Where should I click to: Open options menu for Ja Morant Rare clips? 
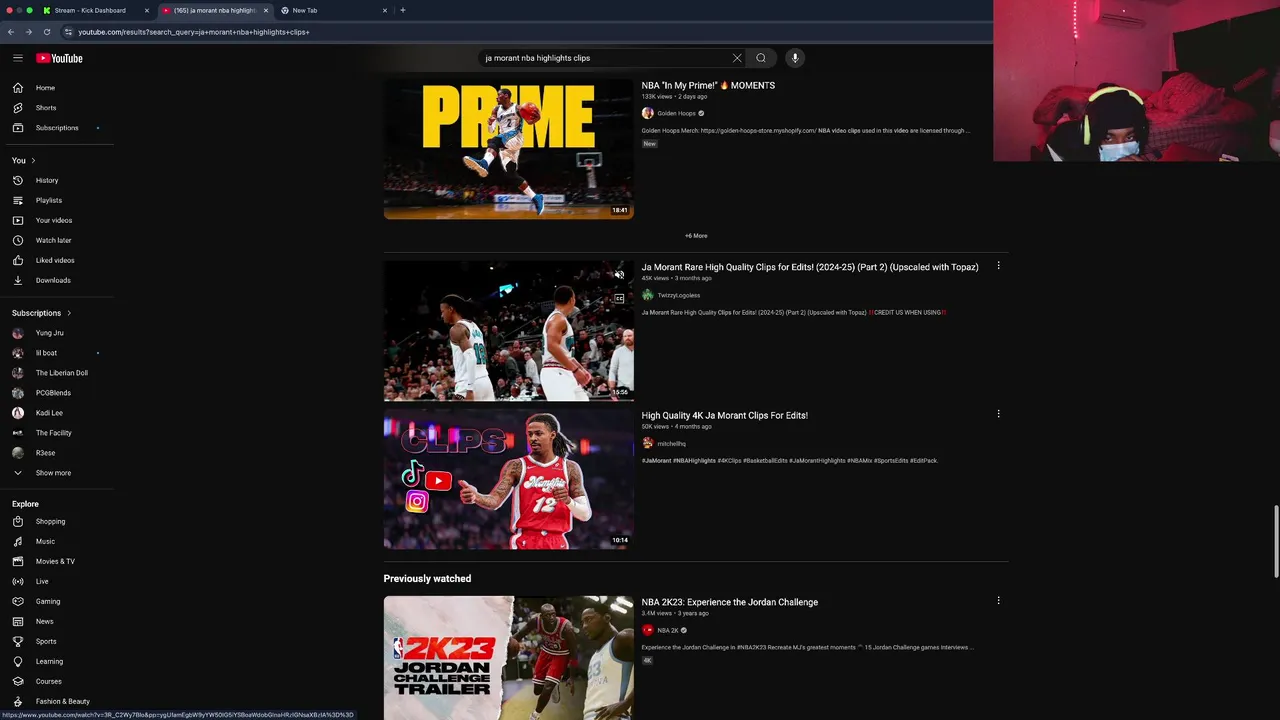998,266
